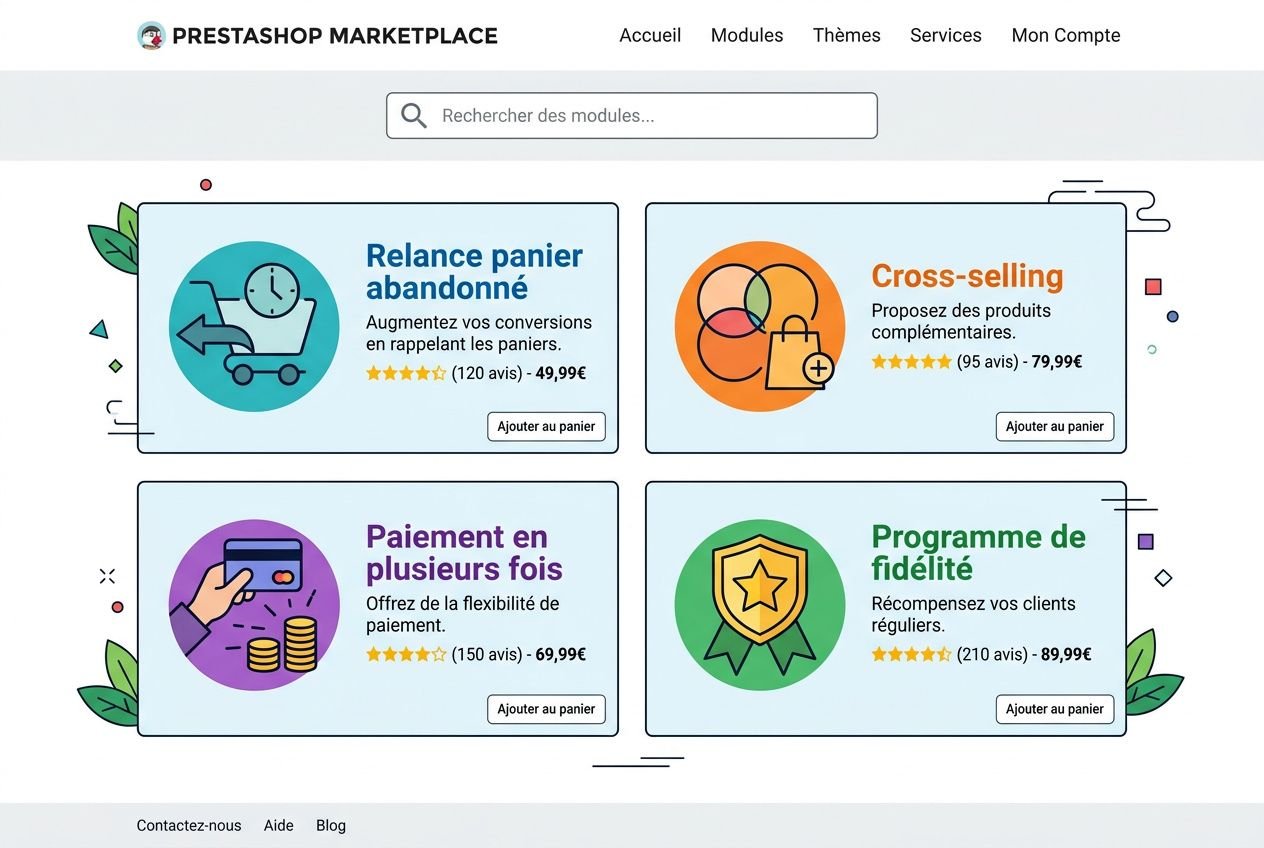Image resolution: width=1264 pixels, height=848 pixels.
Task: Click description 'Proposez des produits complémentaires'
Action: coord(961,321)
